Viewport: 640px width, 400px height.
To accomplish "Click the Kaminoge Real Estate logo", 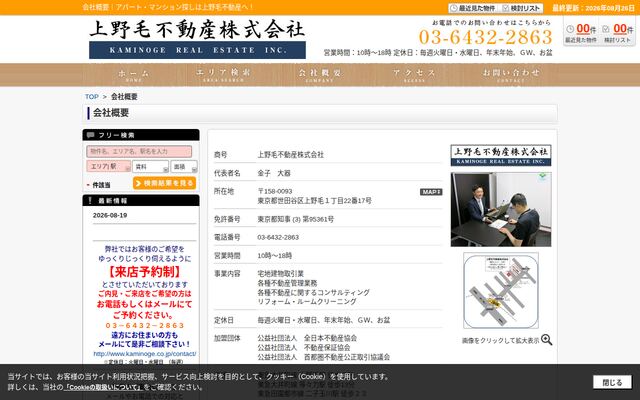I will tap(197, 39).
